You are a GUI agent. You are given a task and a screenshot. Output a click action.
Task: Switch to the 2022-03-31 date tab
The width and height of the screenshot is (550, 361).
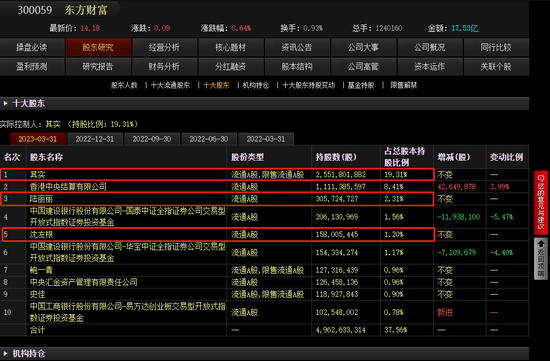[266, 139]
